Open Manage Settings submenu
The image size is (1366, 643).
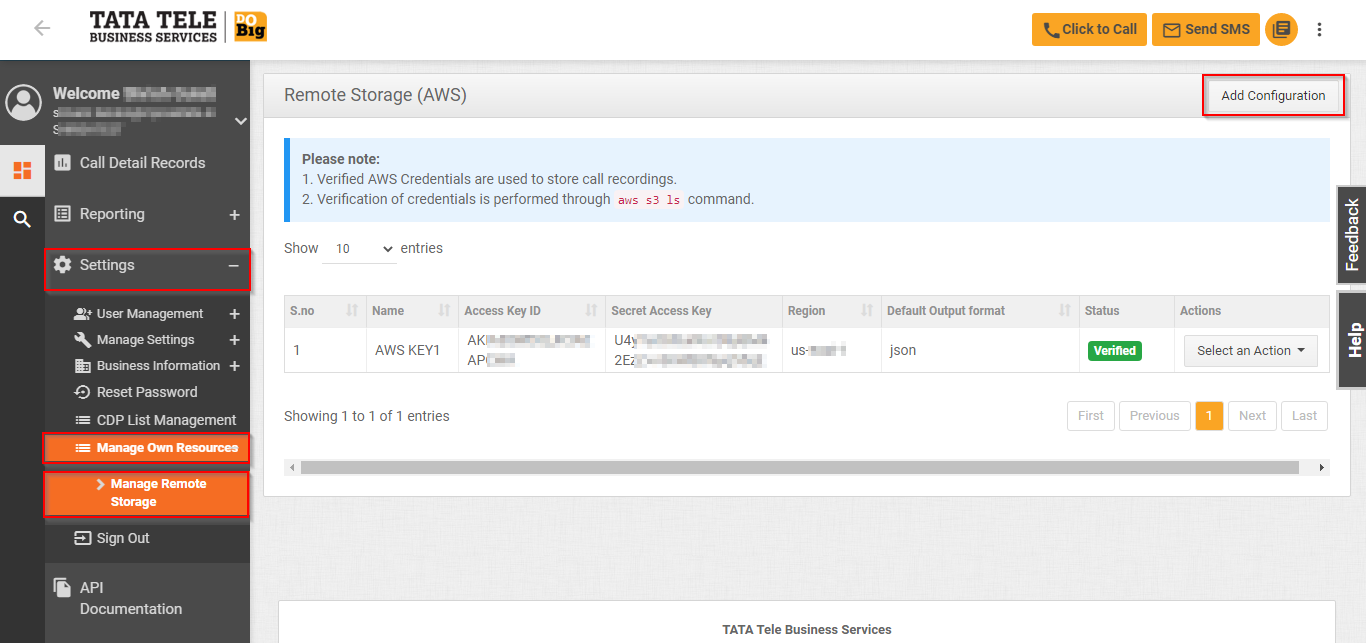point(146,340)
